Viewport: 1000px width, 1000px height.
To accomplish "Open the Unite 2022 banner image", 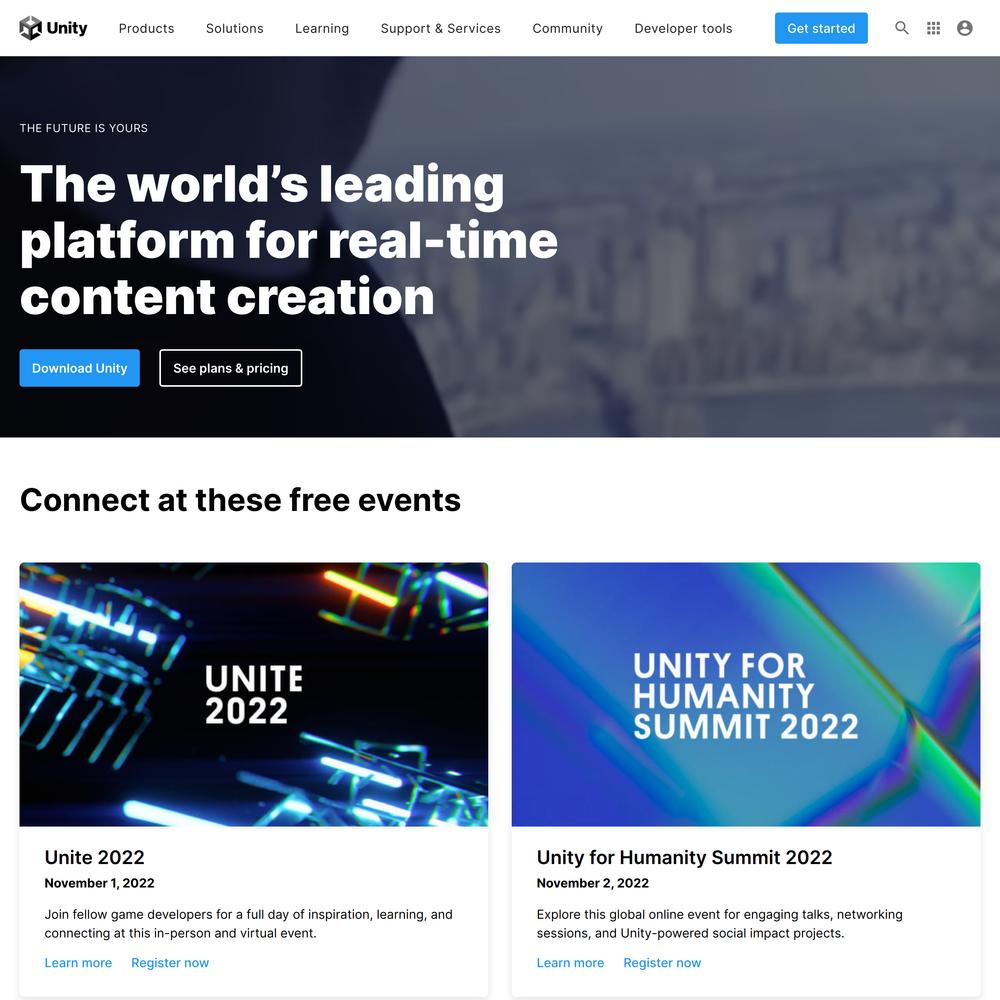I will [x=254, y=695].
